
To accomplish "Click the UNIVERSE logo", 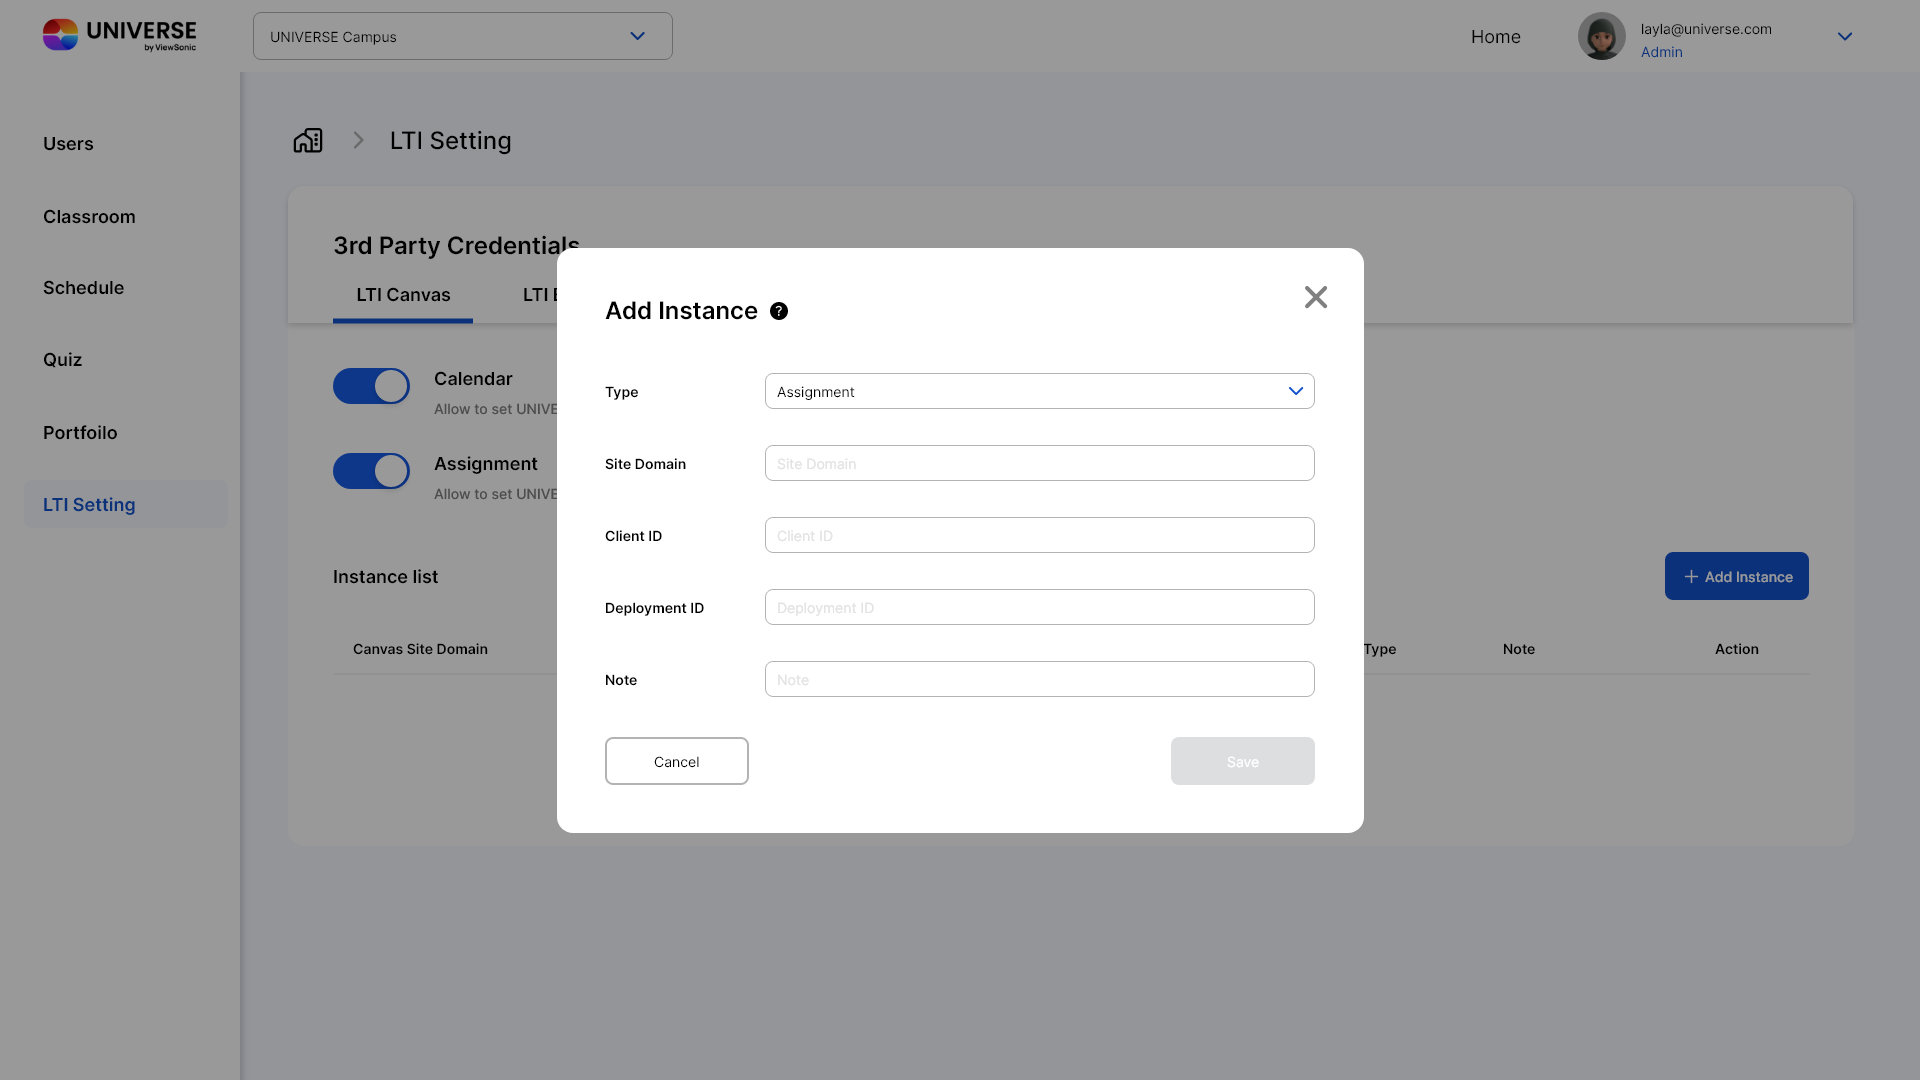I will coord(119,35).
